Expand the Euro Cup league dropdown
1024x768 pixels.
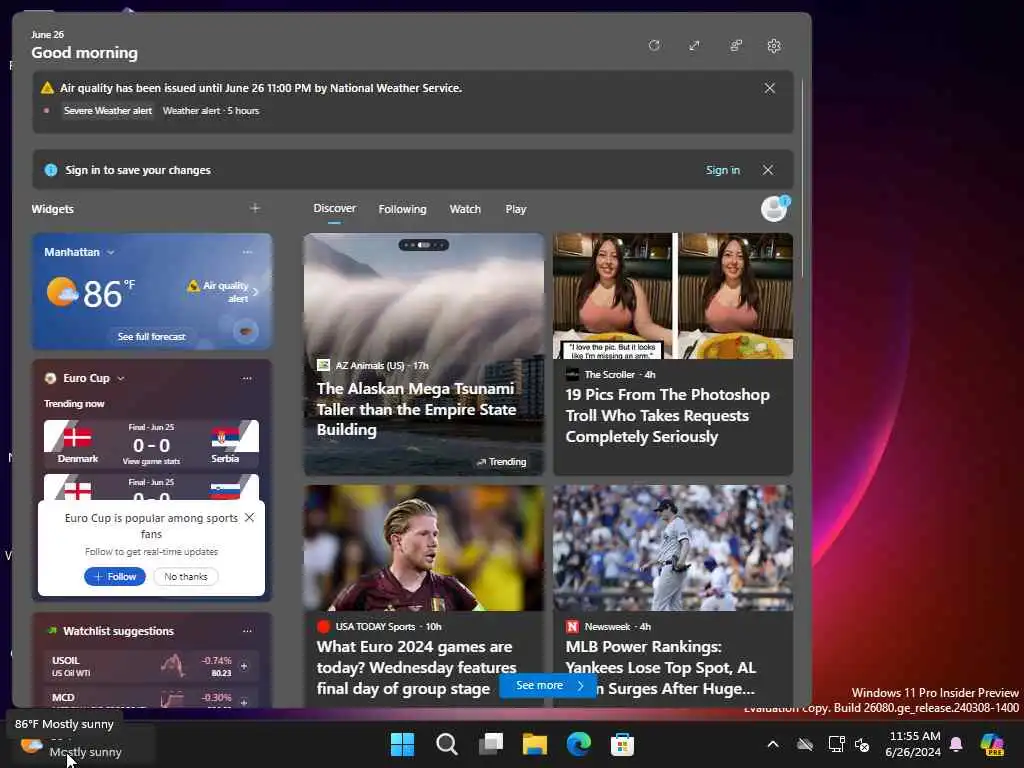click(121, 379)
